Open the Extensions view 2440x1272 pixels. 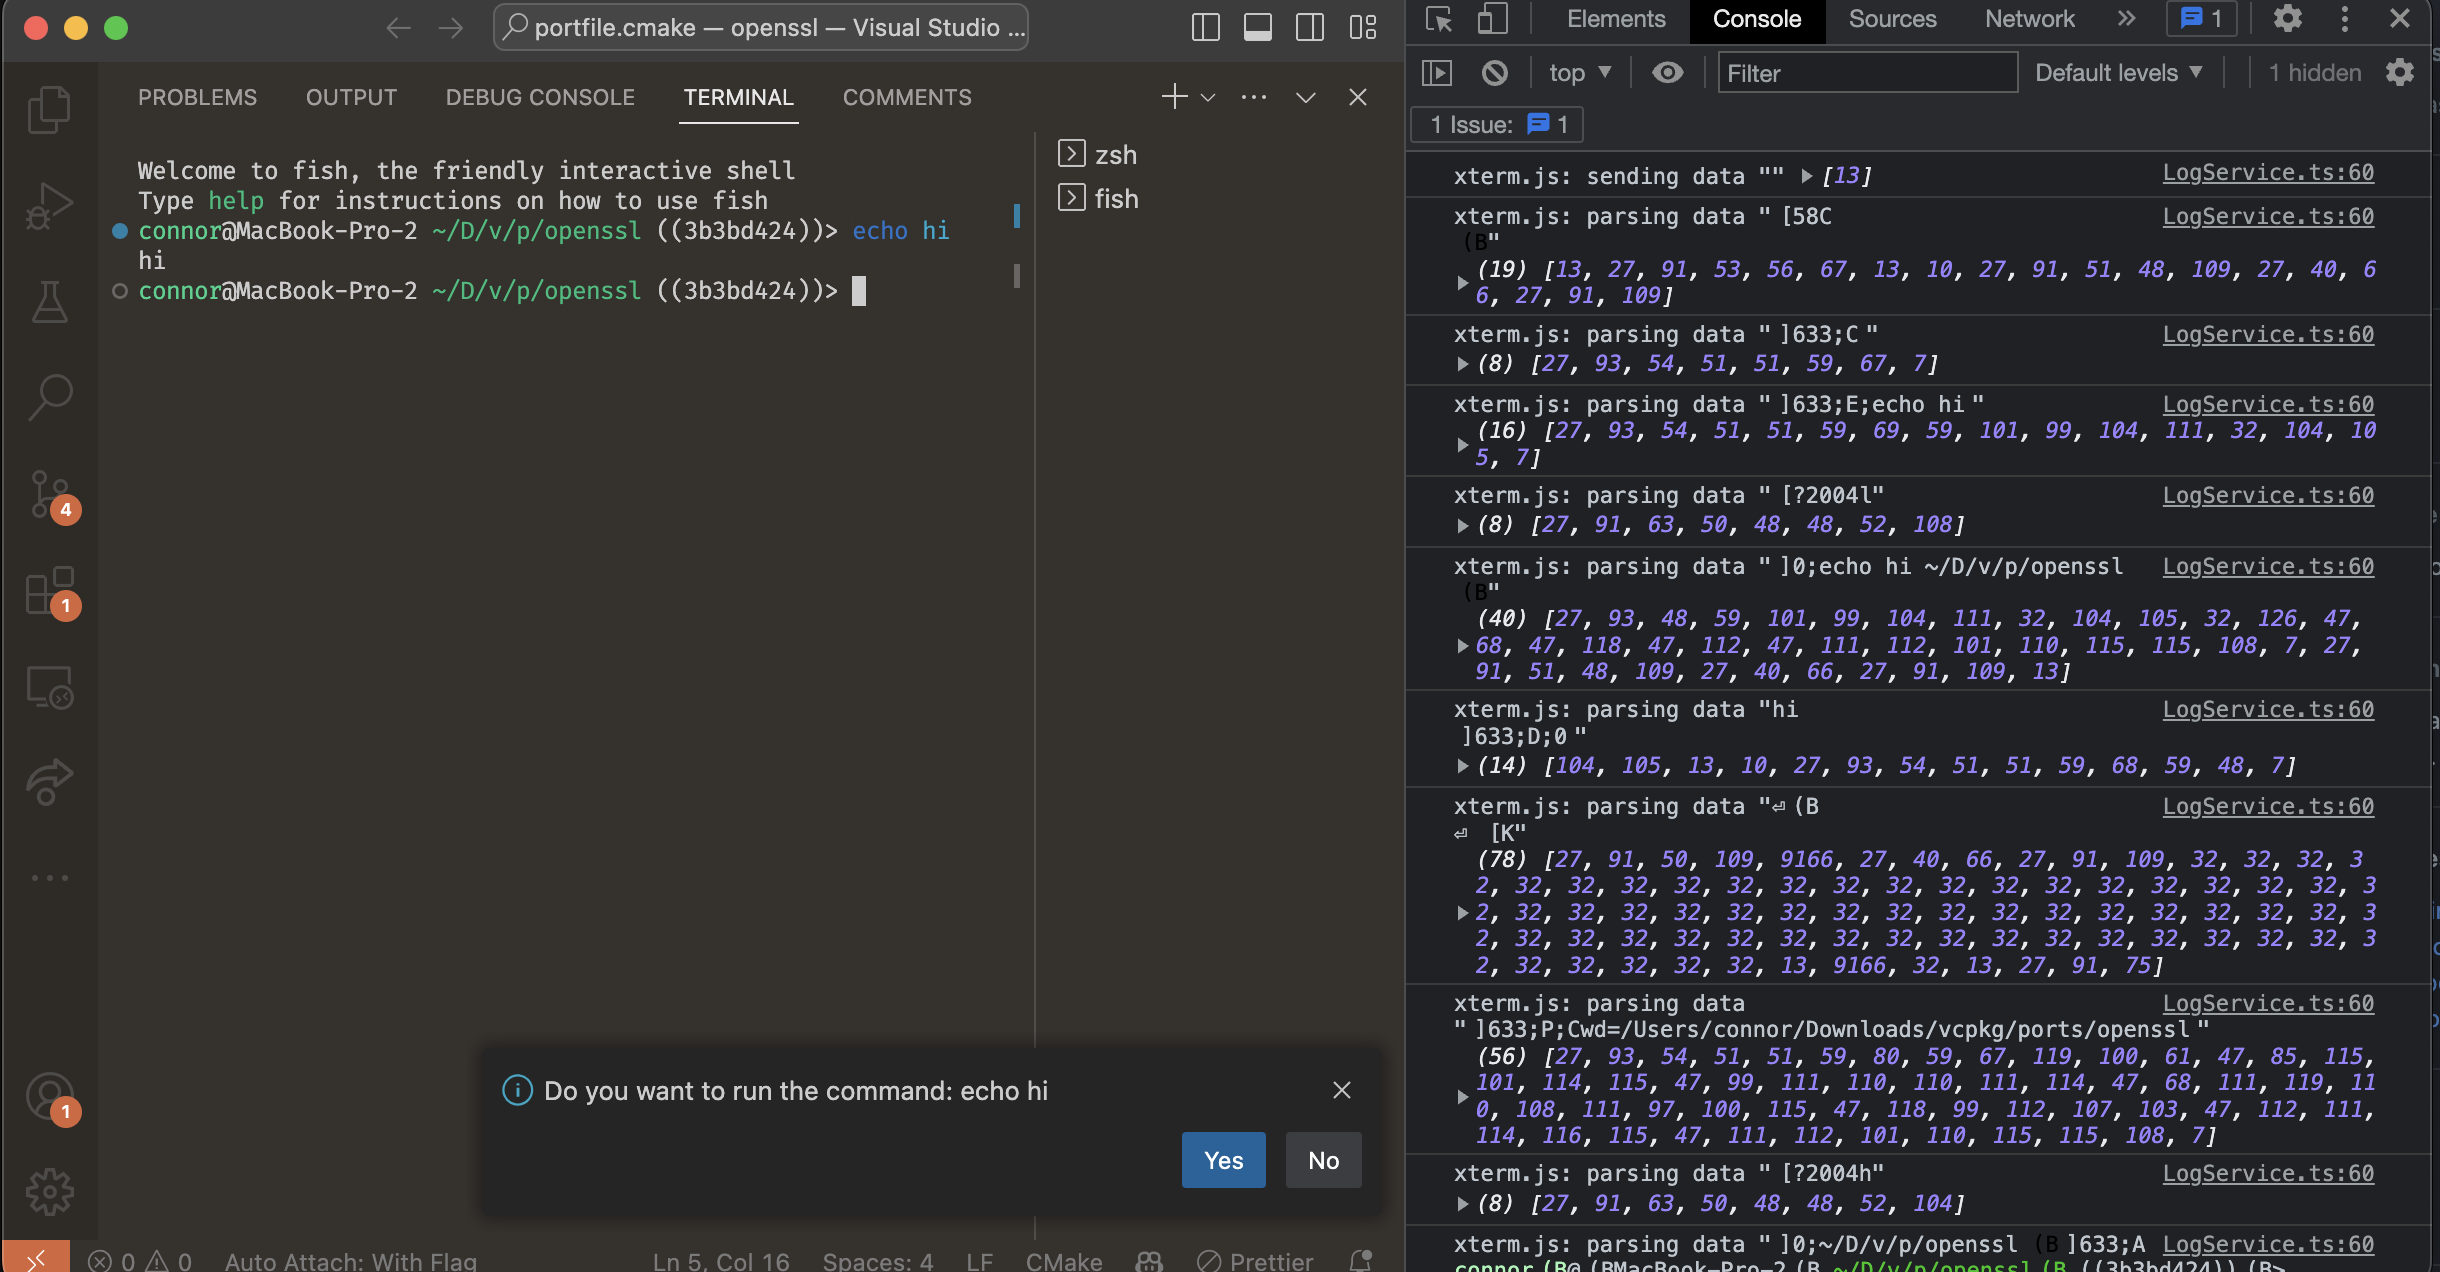pos(52,592)
